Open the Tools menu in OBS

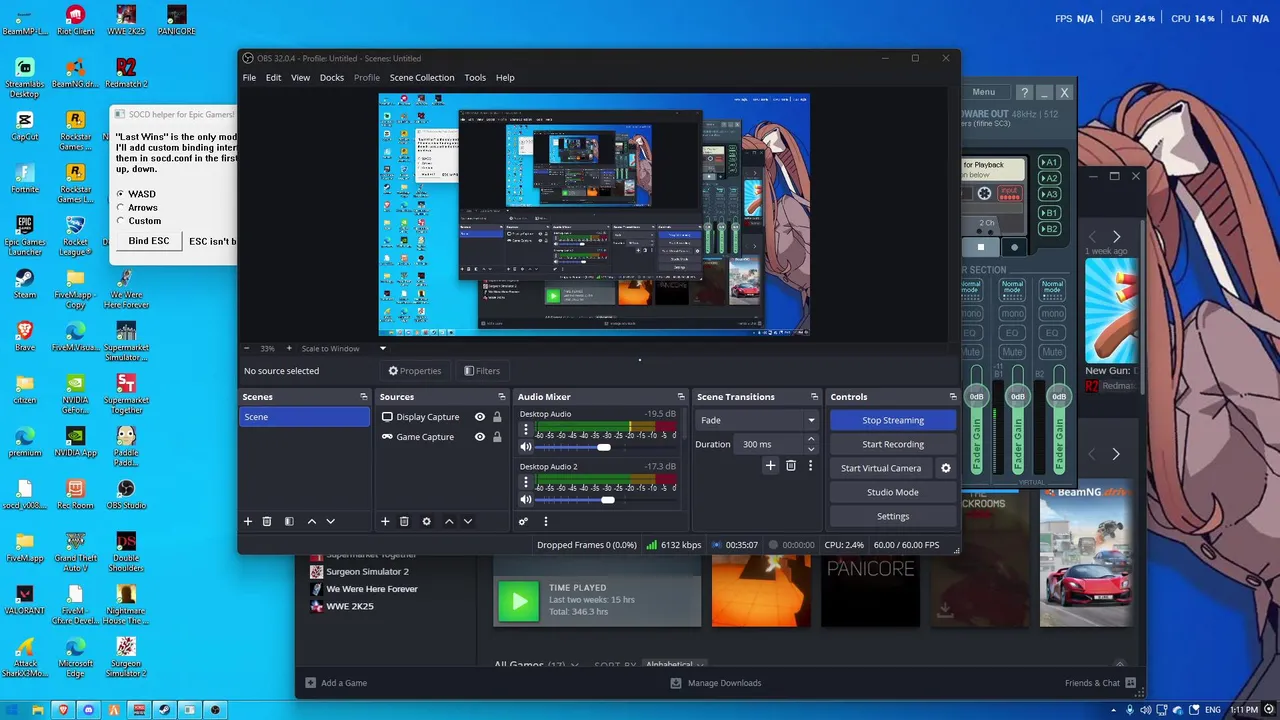pos(475,77)
